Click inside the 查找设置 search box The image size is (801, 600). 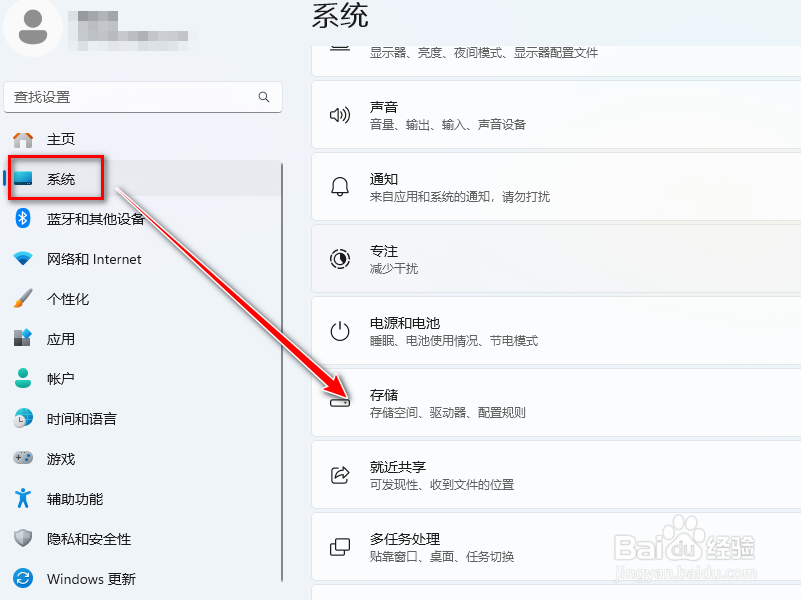click(x=140, y=97)
